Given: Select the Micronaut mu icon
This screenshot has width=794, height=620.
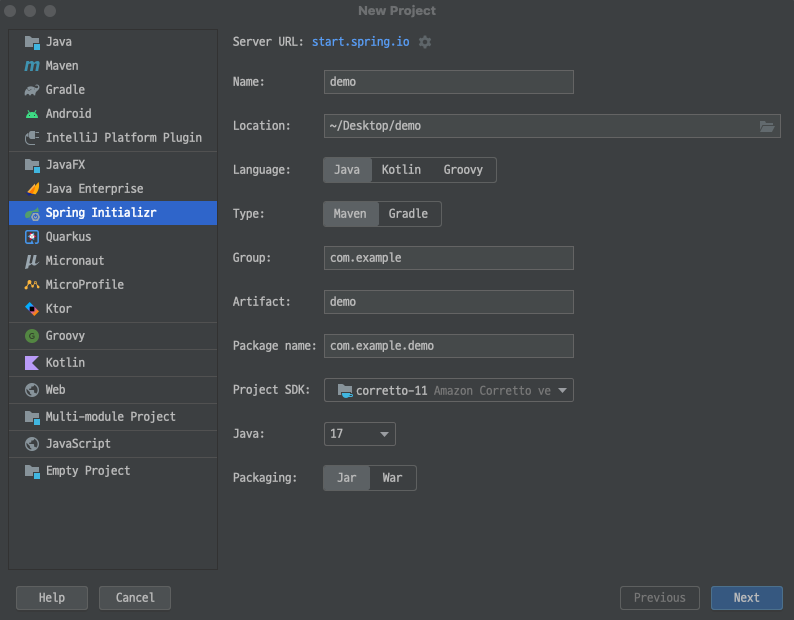Looking at the screenshot, I should pos(31,261).
